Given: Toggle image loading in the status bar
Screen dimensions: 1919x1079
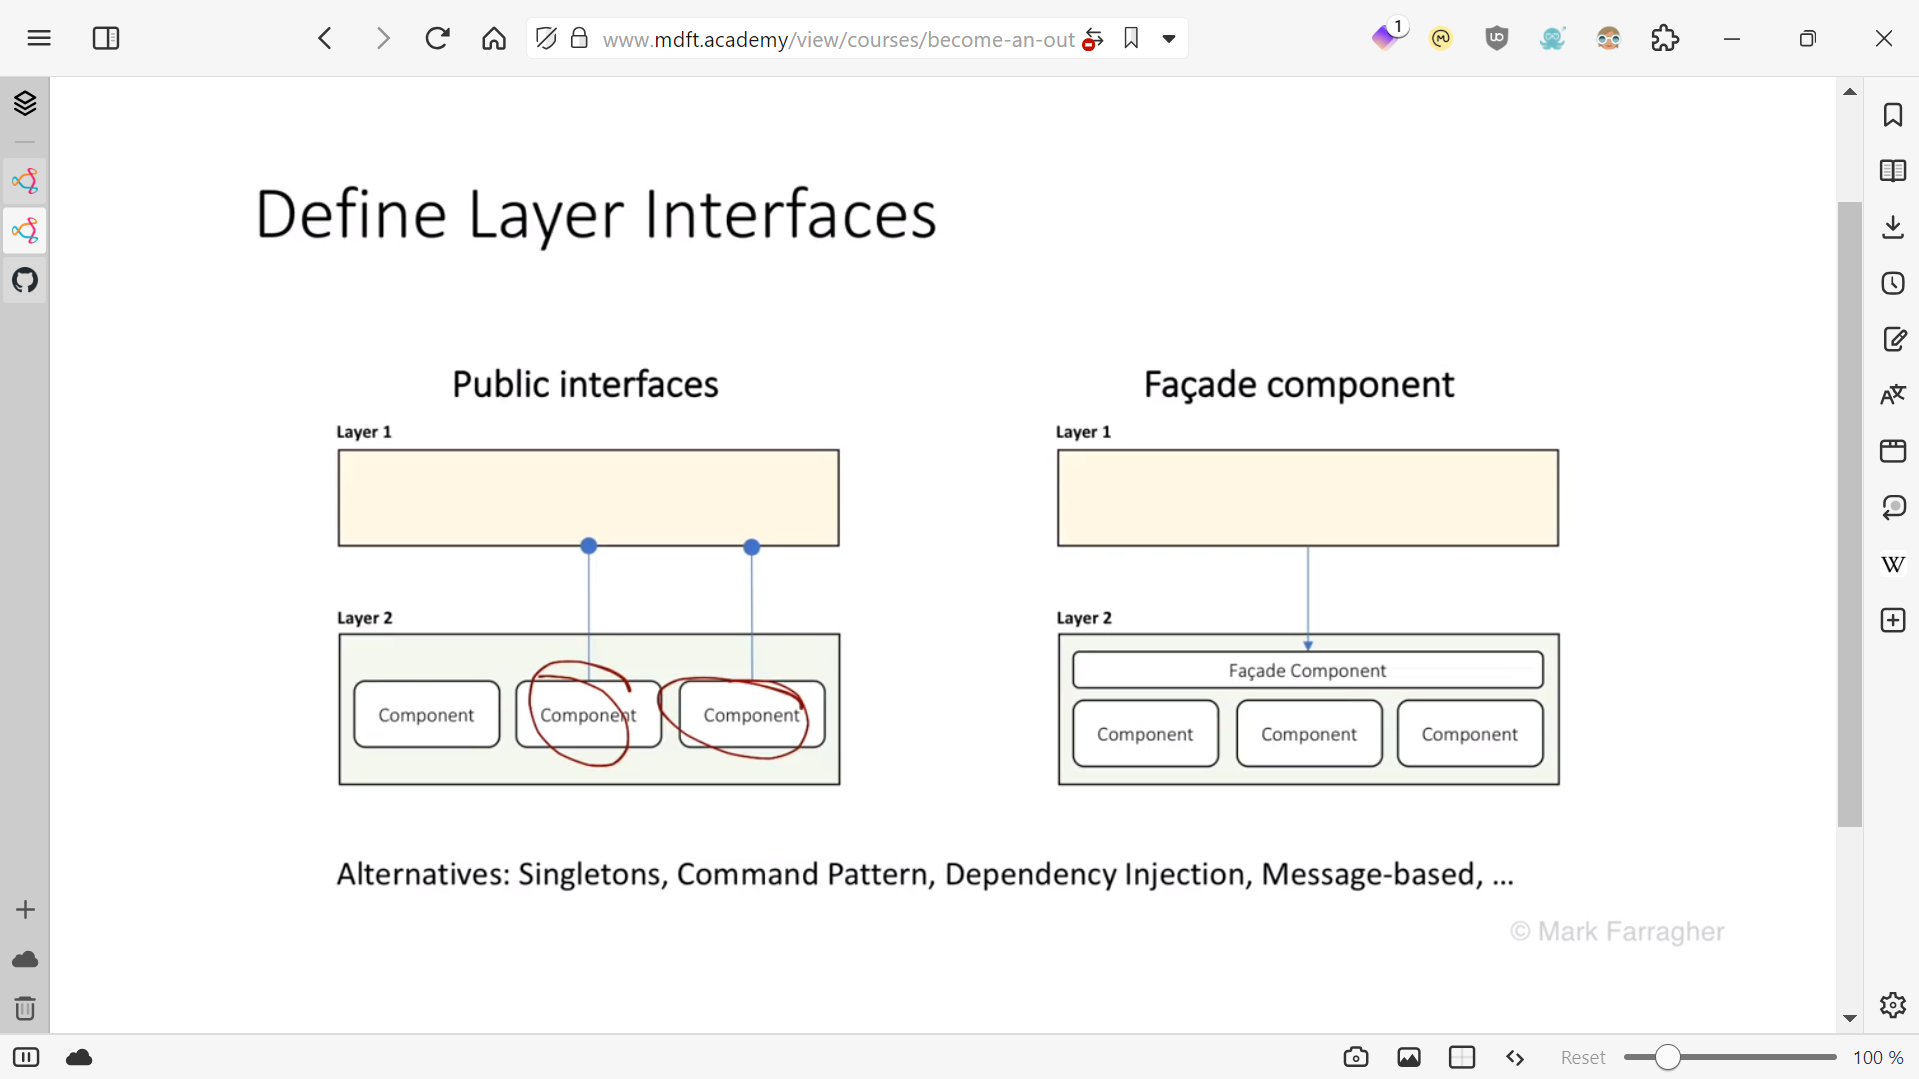Looking at the screenshot, I should (x=1409, y=1057).
